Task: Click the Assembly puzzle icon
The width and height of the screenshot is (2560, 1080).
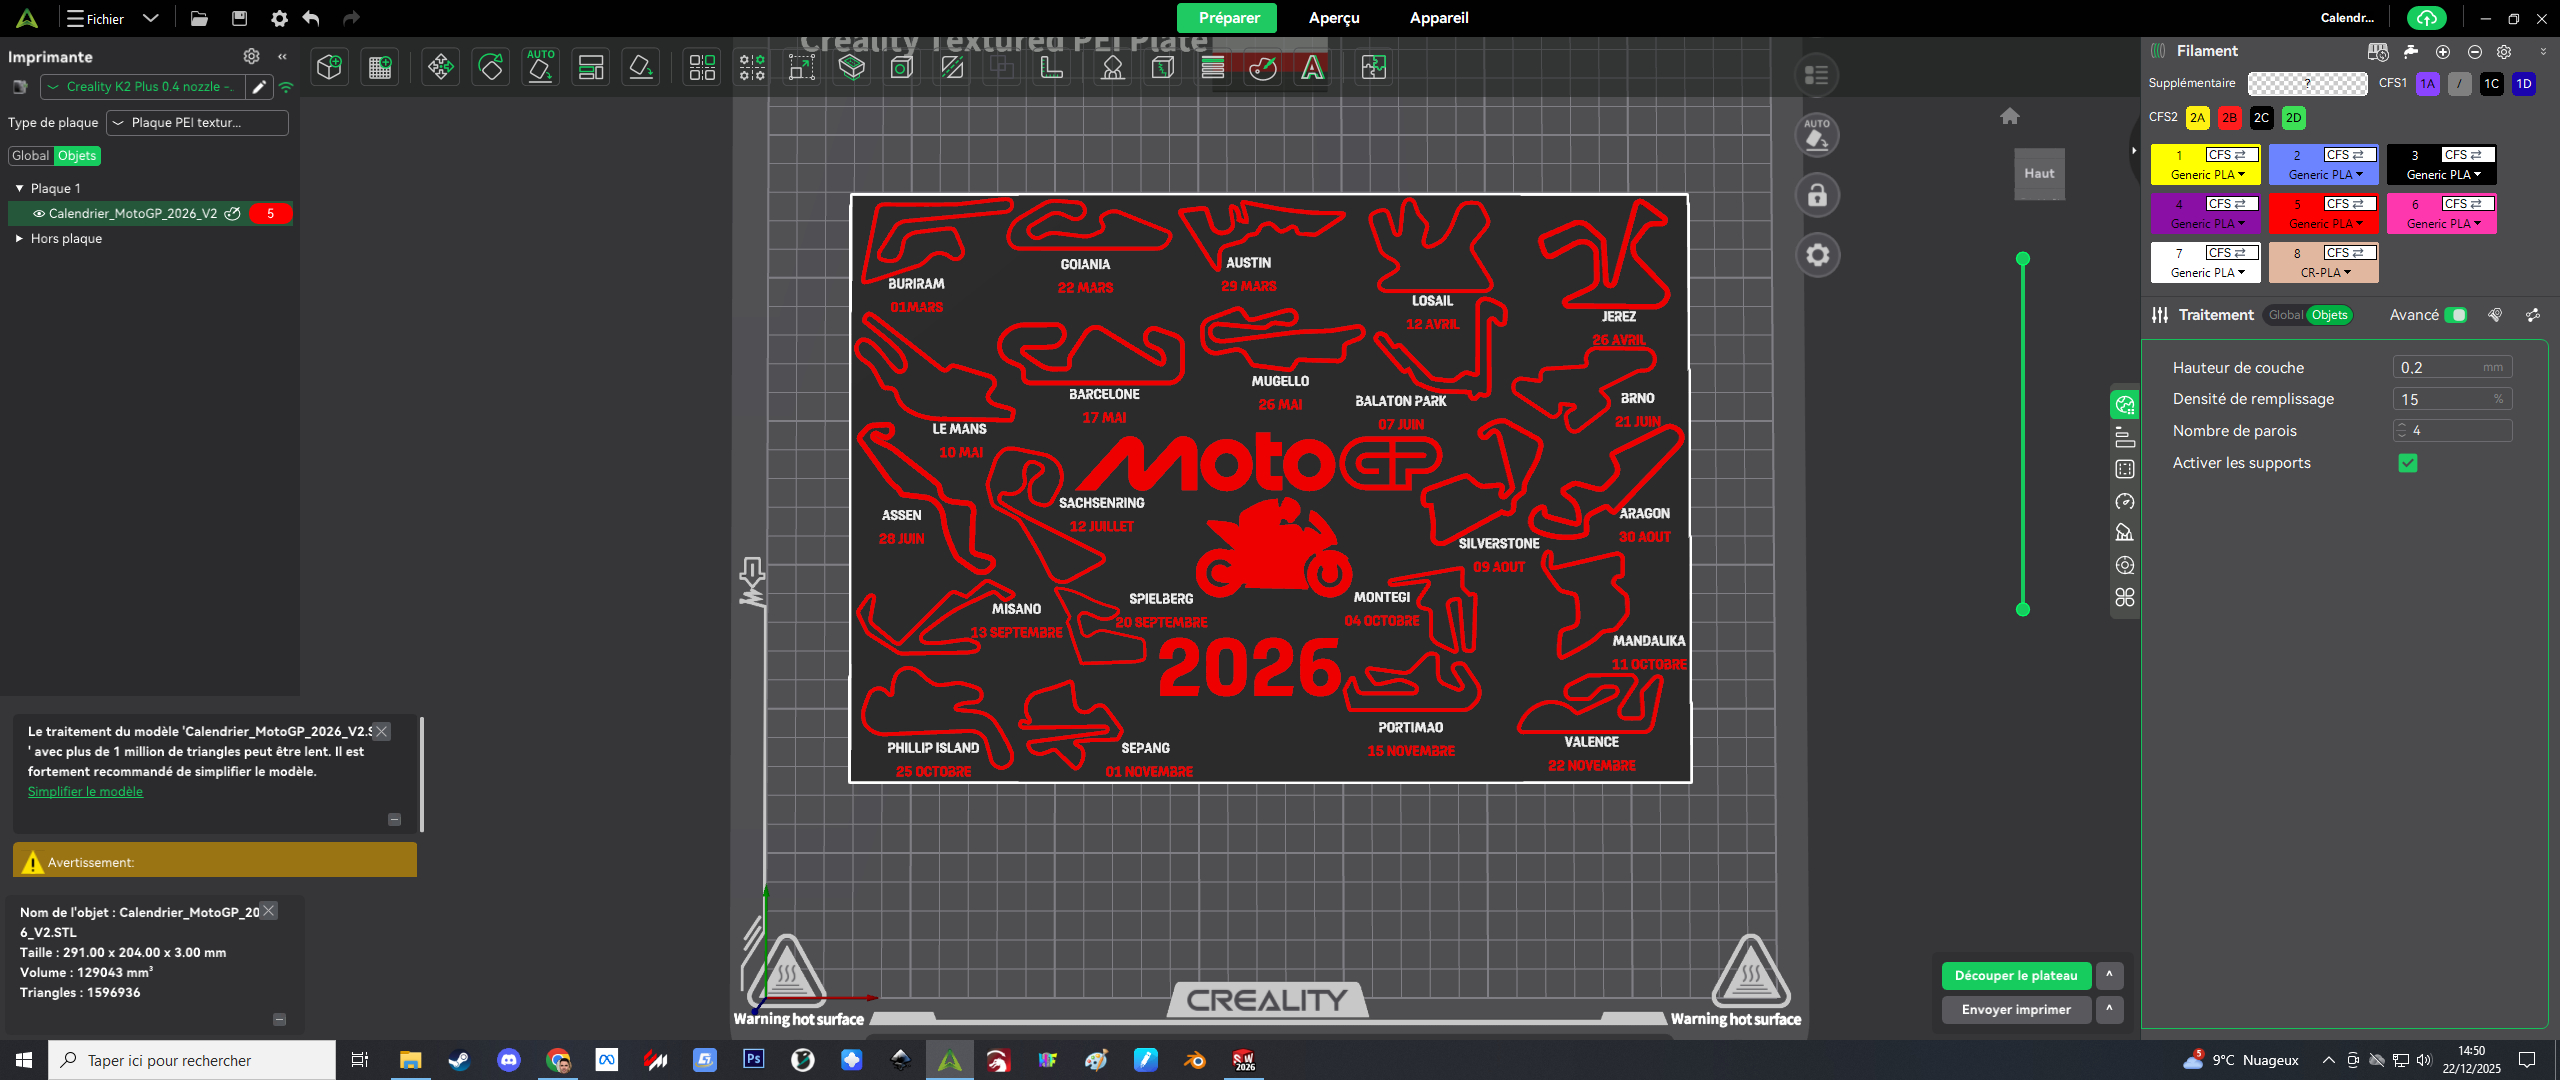Action: (x=1374, y=67)
